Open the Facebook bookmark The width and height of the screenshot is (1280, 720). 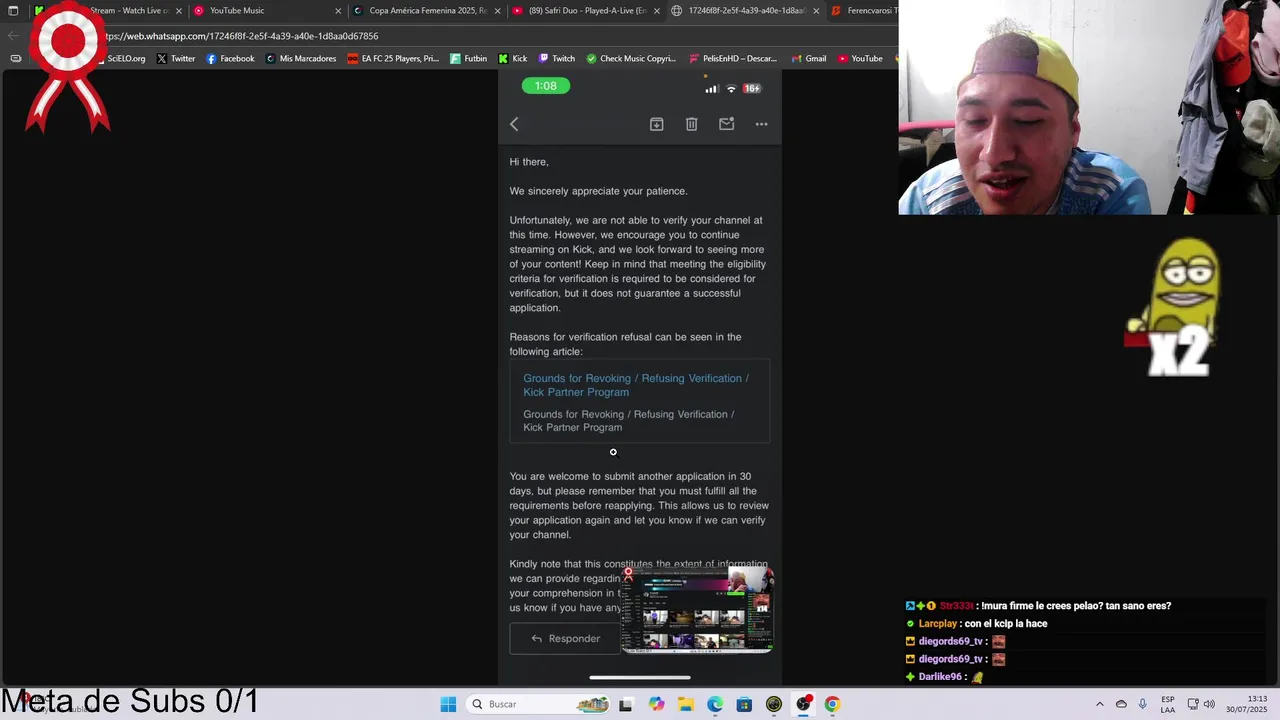point(230,59)
